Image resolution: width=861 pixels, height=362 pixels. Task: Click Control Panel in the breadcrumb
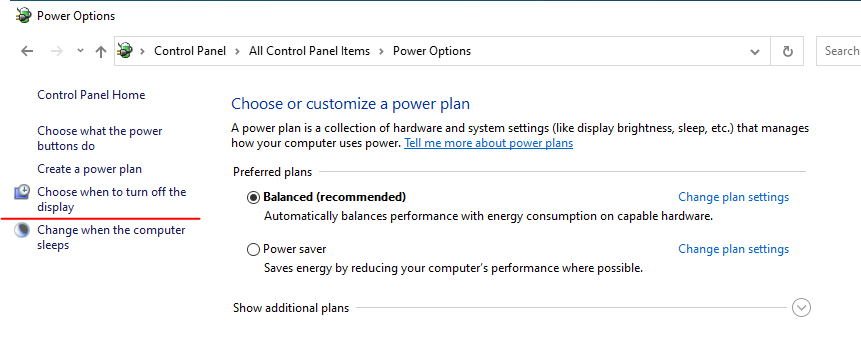click(190, 51)
